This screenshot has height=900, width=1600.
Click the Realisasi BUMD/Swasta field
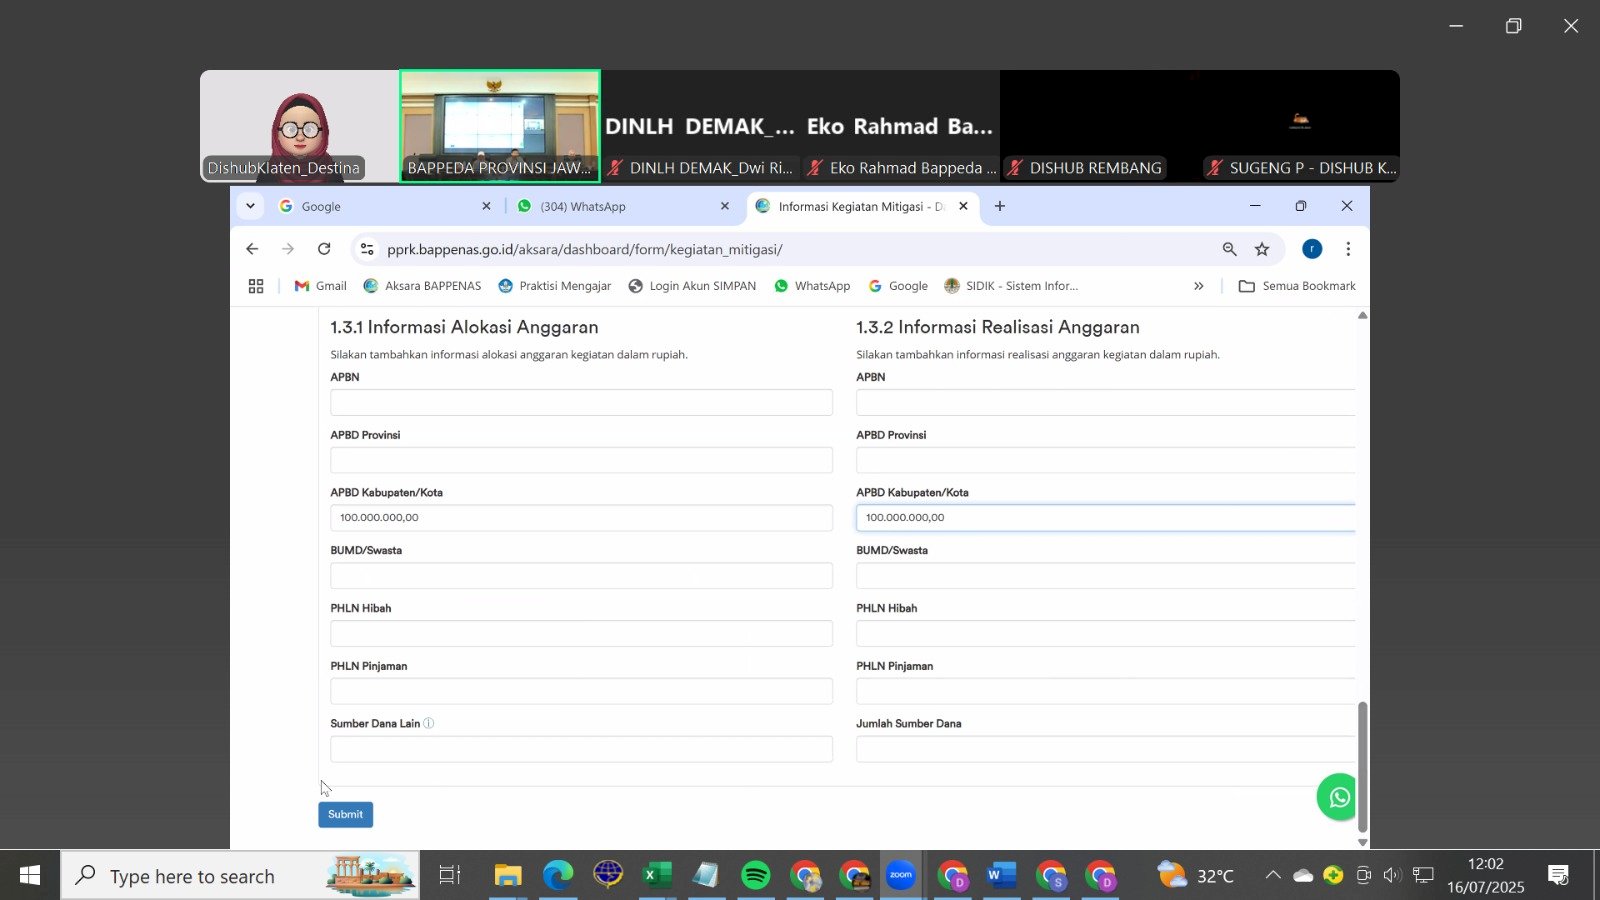(1106, 575)
